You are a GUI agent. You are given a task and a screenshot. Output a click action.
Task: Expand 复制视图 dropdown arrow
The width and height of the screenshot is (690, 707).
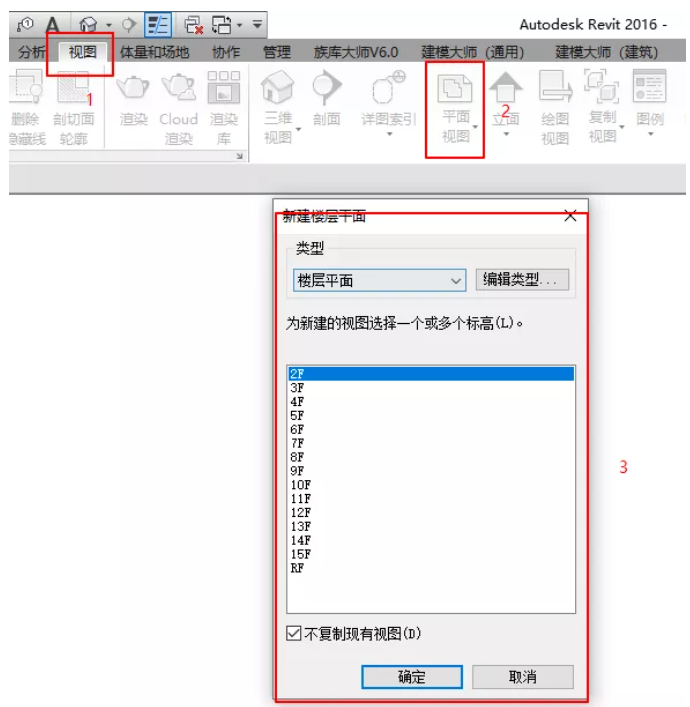622,127
